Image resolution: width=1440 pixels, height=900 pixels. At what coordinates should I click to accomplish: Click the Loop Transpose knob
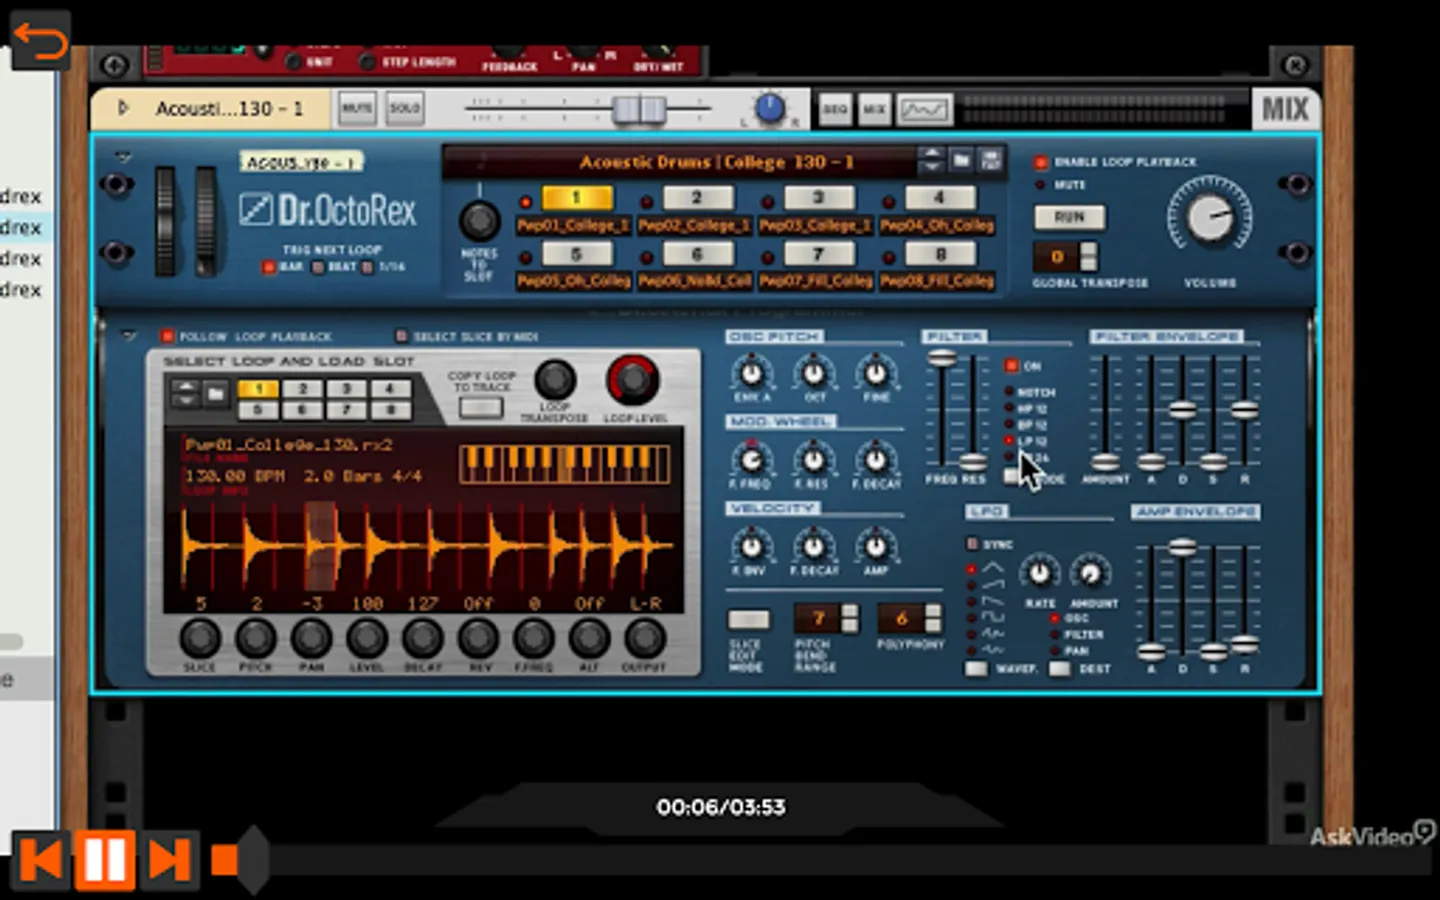pos(555,380)
